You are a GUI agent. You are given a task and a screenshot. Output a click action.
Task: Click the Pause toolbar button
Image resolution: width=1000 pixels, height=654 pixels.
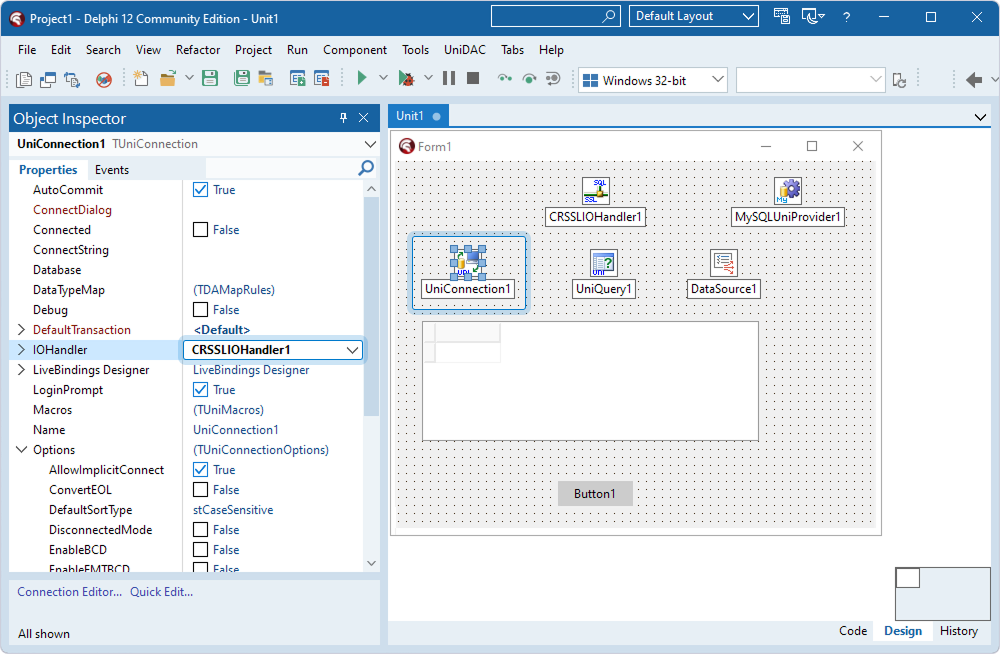[x=449, y=78]
